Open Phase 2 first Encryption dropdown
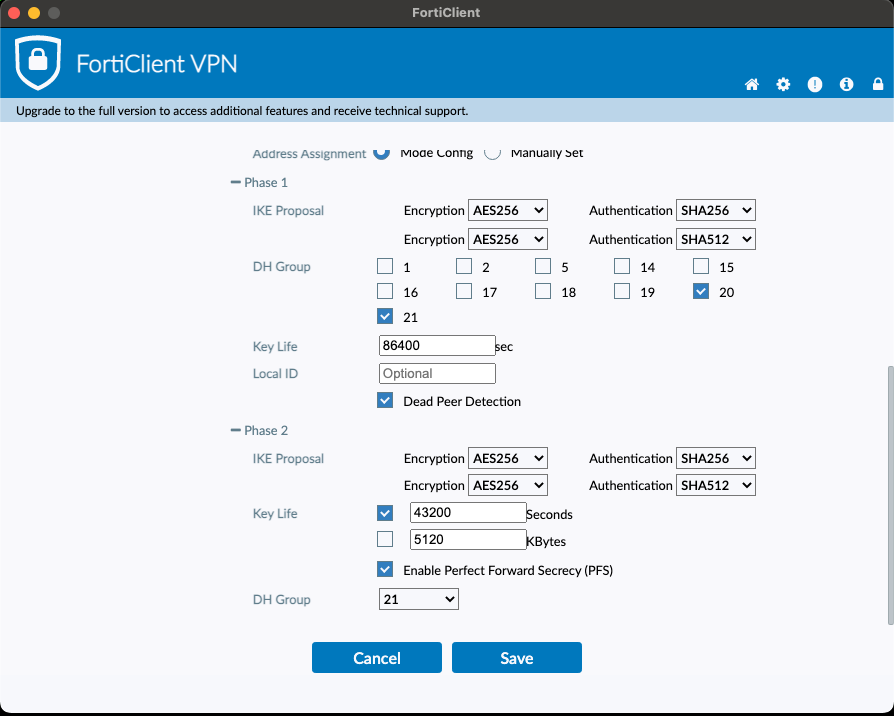The width and height of the screenshot is (894, 716). point(507,458)
